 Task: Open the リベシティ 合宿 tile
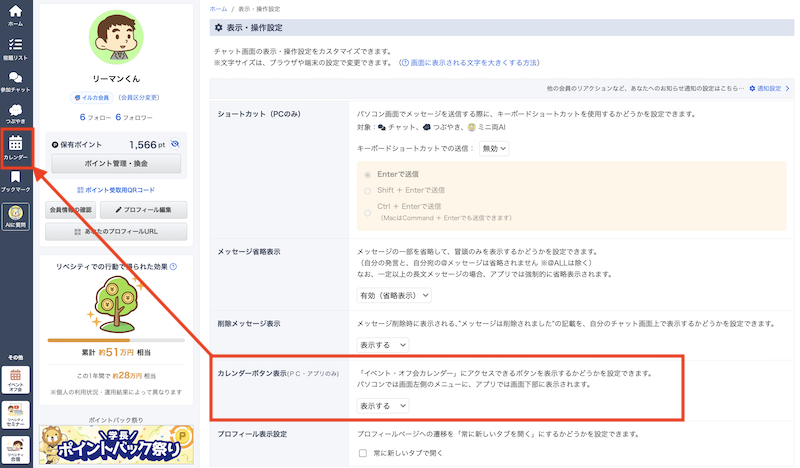[x=16, y=449]
